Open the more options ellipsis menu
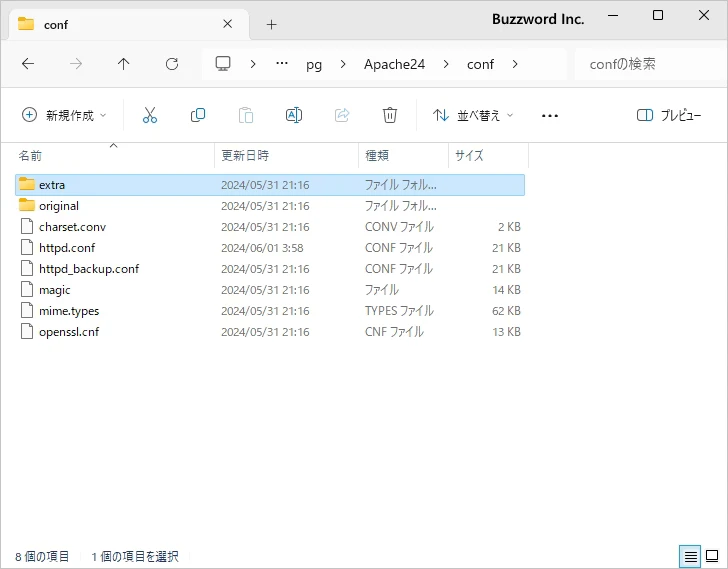Screen dimensions: 728x569 [549, 115]
